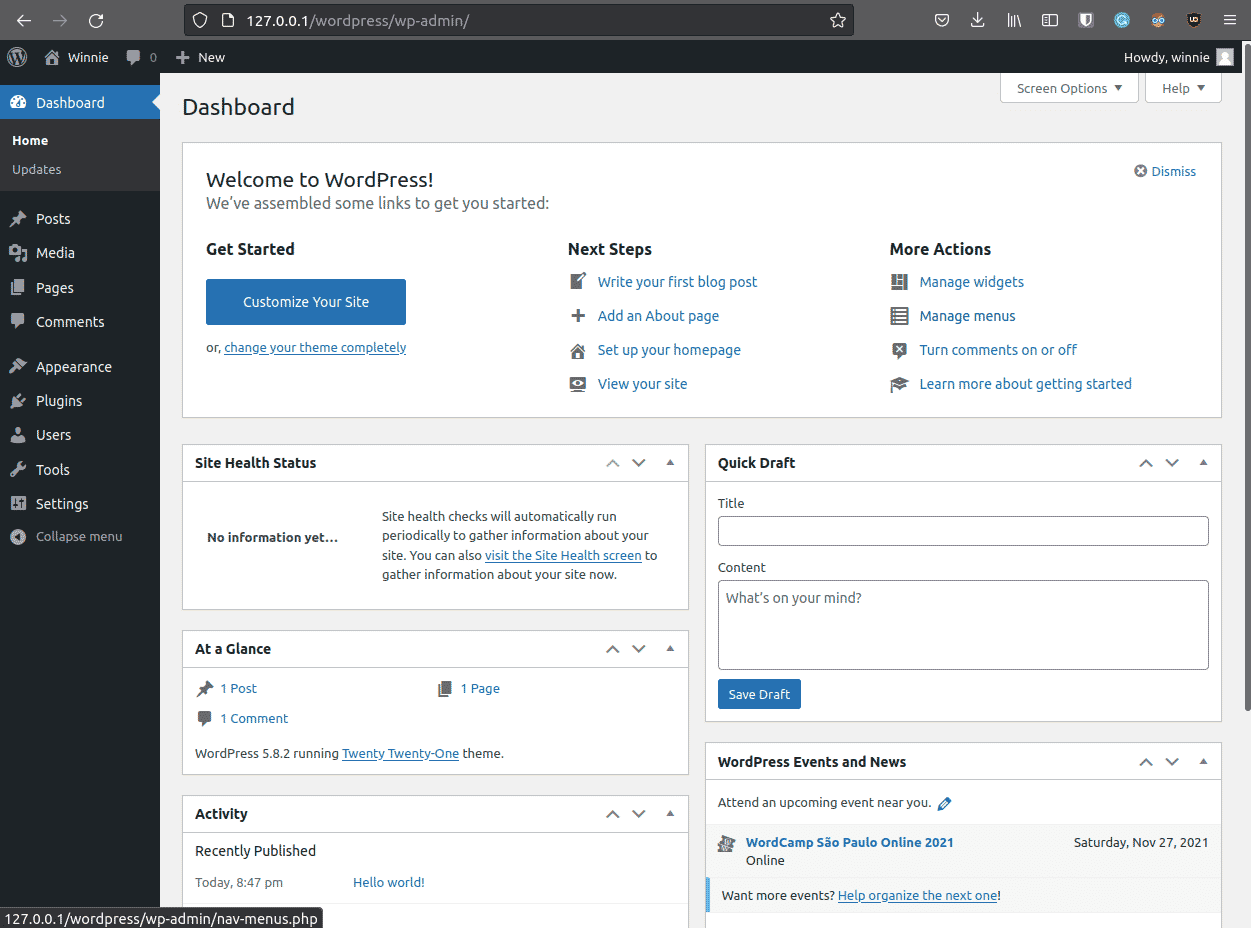Open the Twenty Twenty-One theme link

point(400,753)
